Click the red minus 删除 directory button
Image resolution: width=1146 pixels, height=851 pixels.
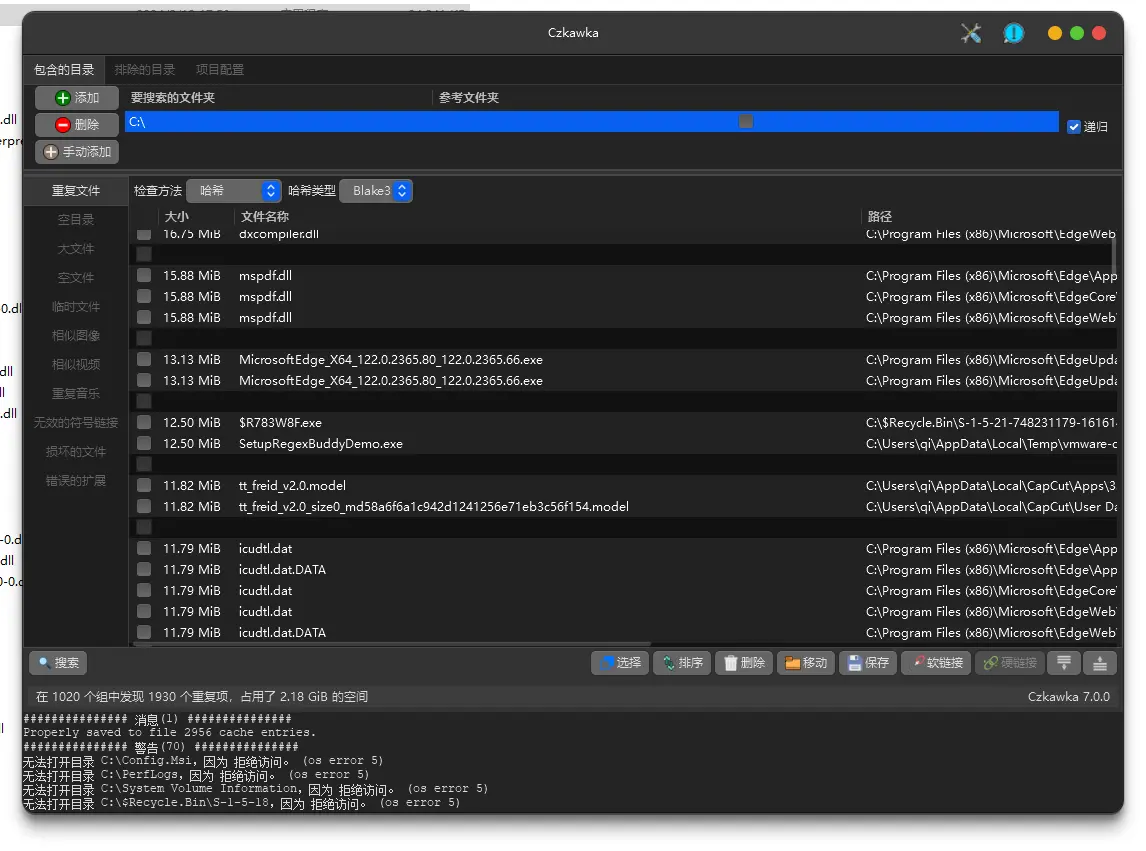(x=77, y=125)
